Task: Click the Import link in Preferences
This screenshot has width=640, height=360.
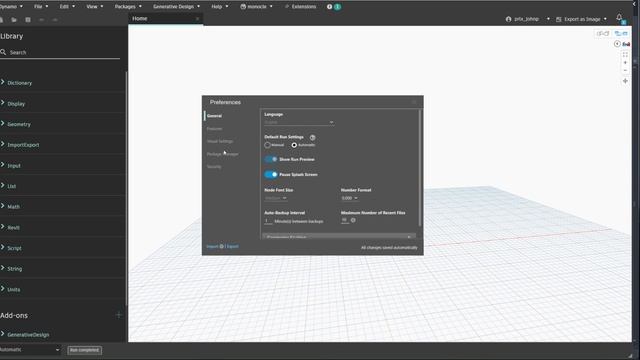Action: pos(212,247)
